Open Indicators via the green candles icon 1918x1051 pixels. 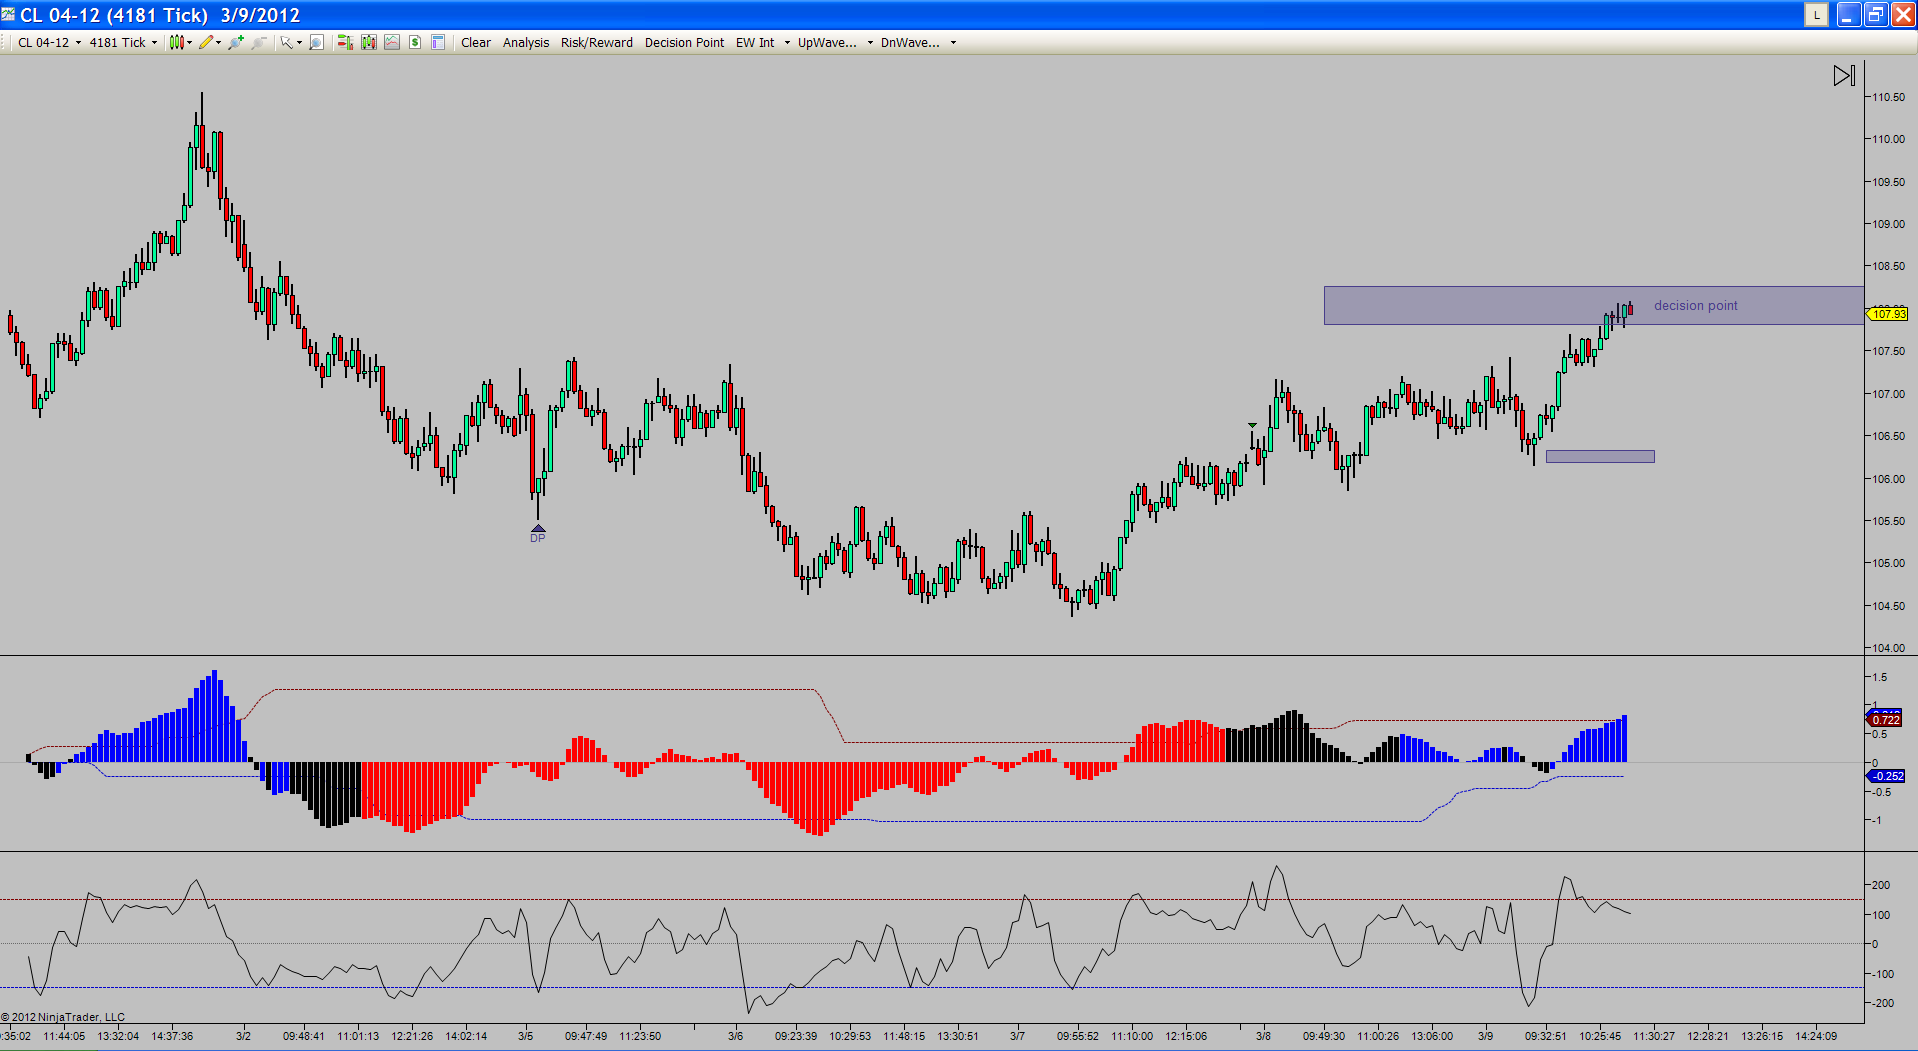369,42
